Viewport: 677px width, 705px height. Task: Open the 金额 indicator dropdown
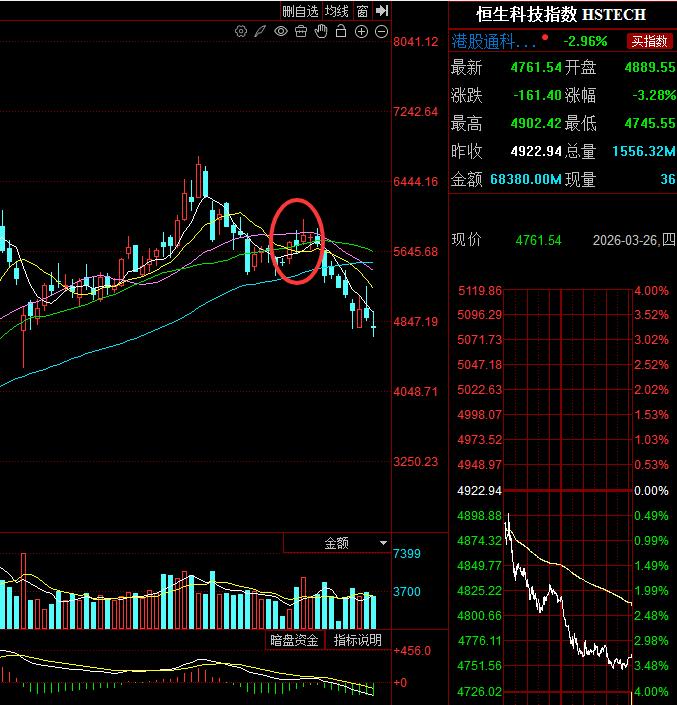[337, 543]
